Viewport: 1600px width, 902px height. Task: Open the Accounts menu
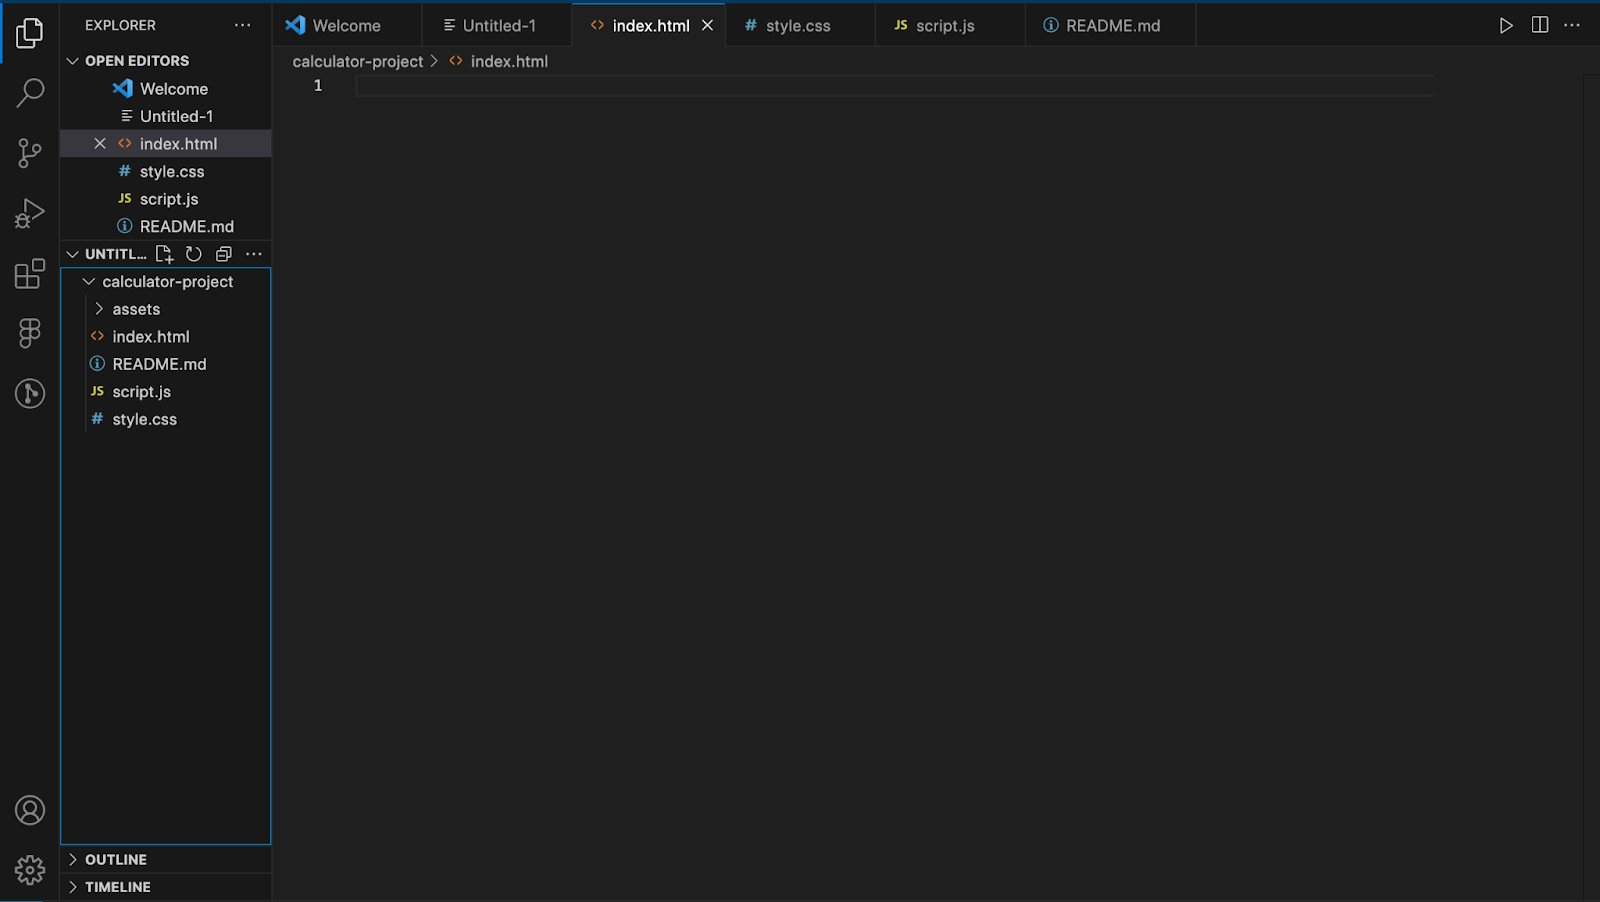[30, 810]
